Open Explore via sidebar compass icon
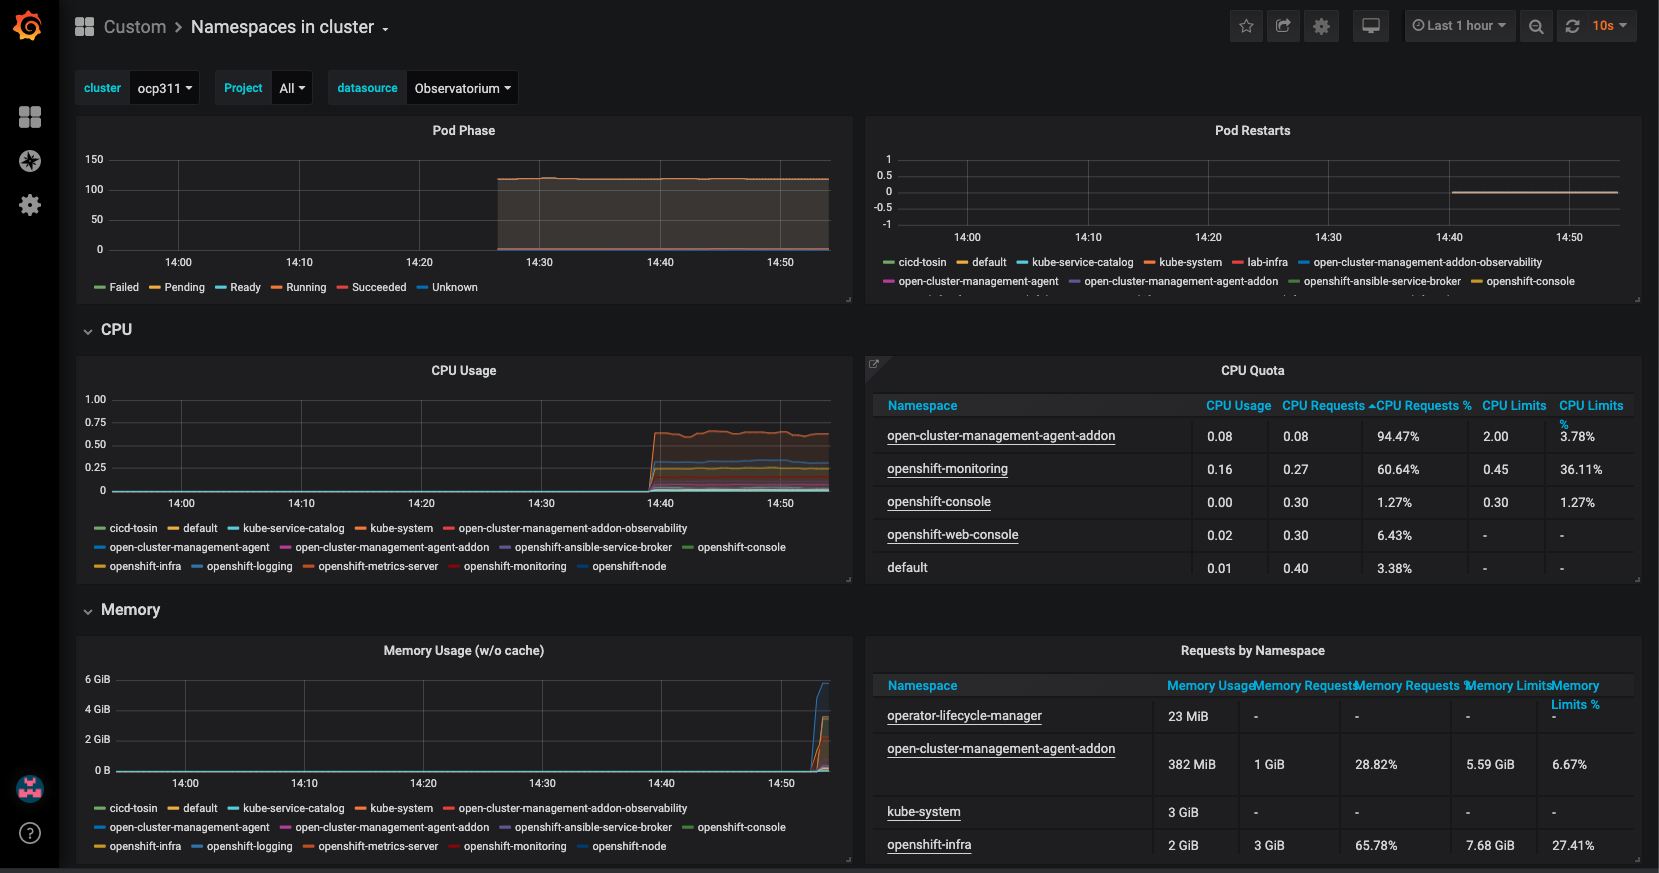The height and width of the screenshot is (873, 1659). pyautogui.click(x=30, y=161)
